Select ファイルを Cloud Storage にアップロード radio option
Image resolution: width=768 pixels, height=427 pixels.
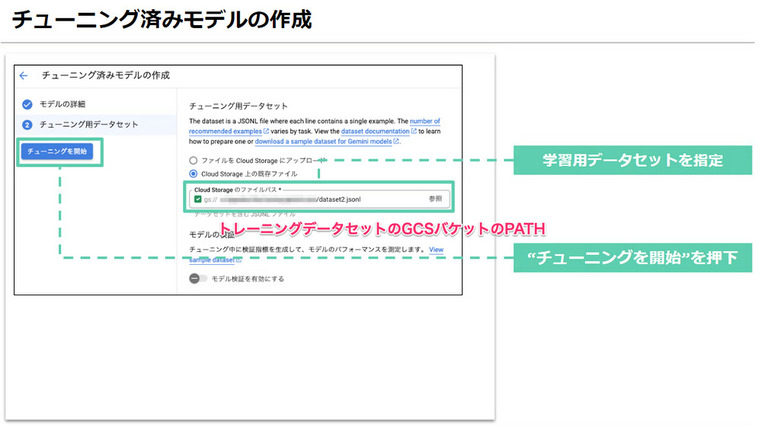pyautogui.click(x=193, y=160)
